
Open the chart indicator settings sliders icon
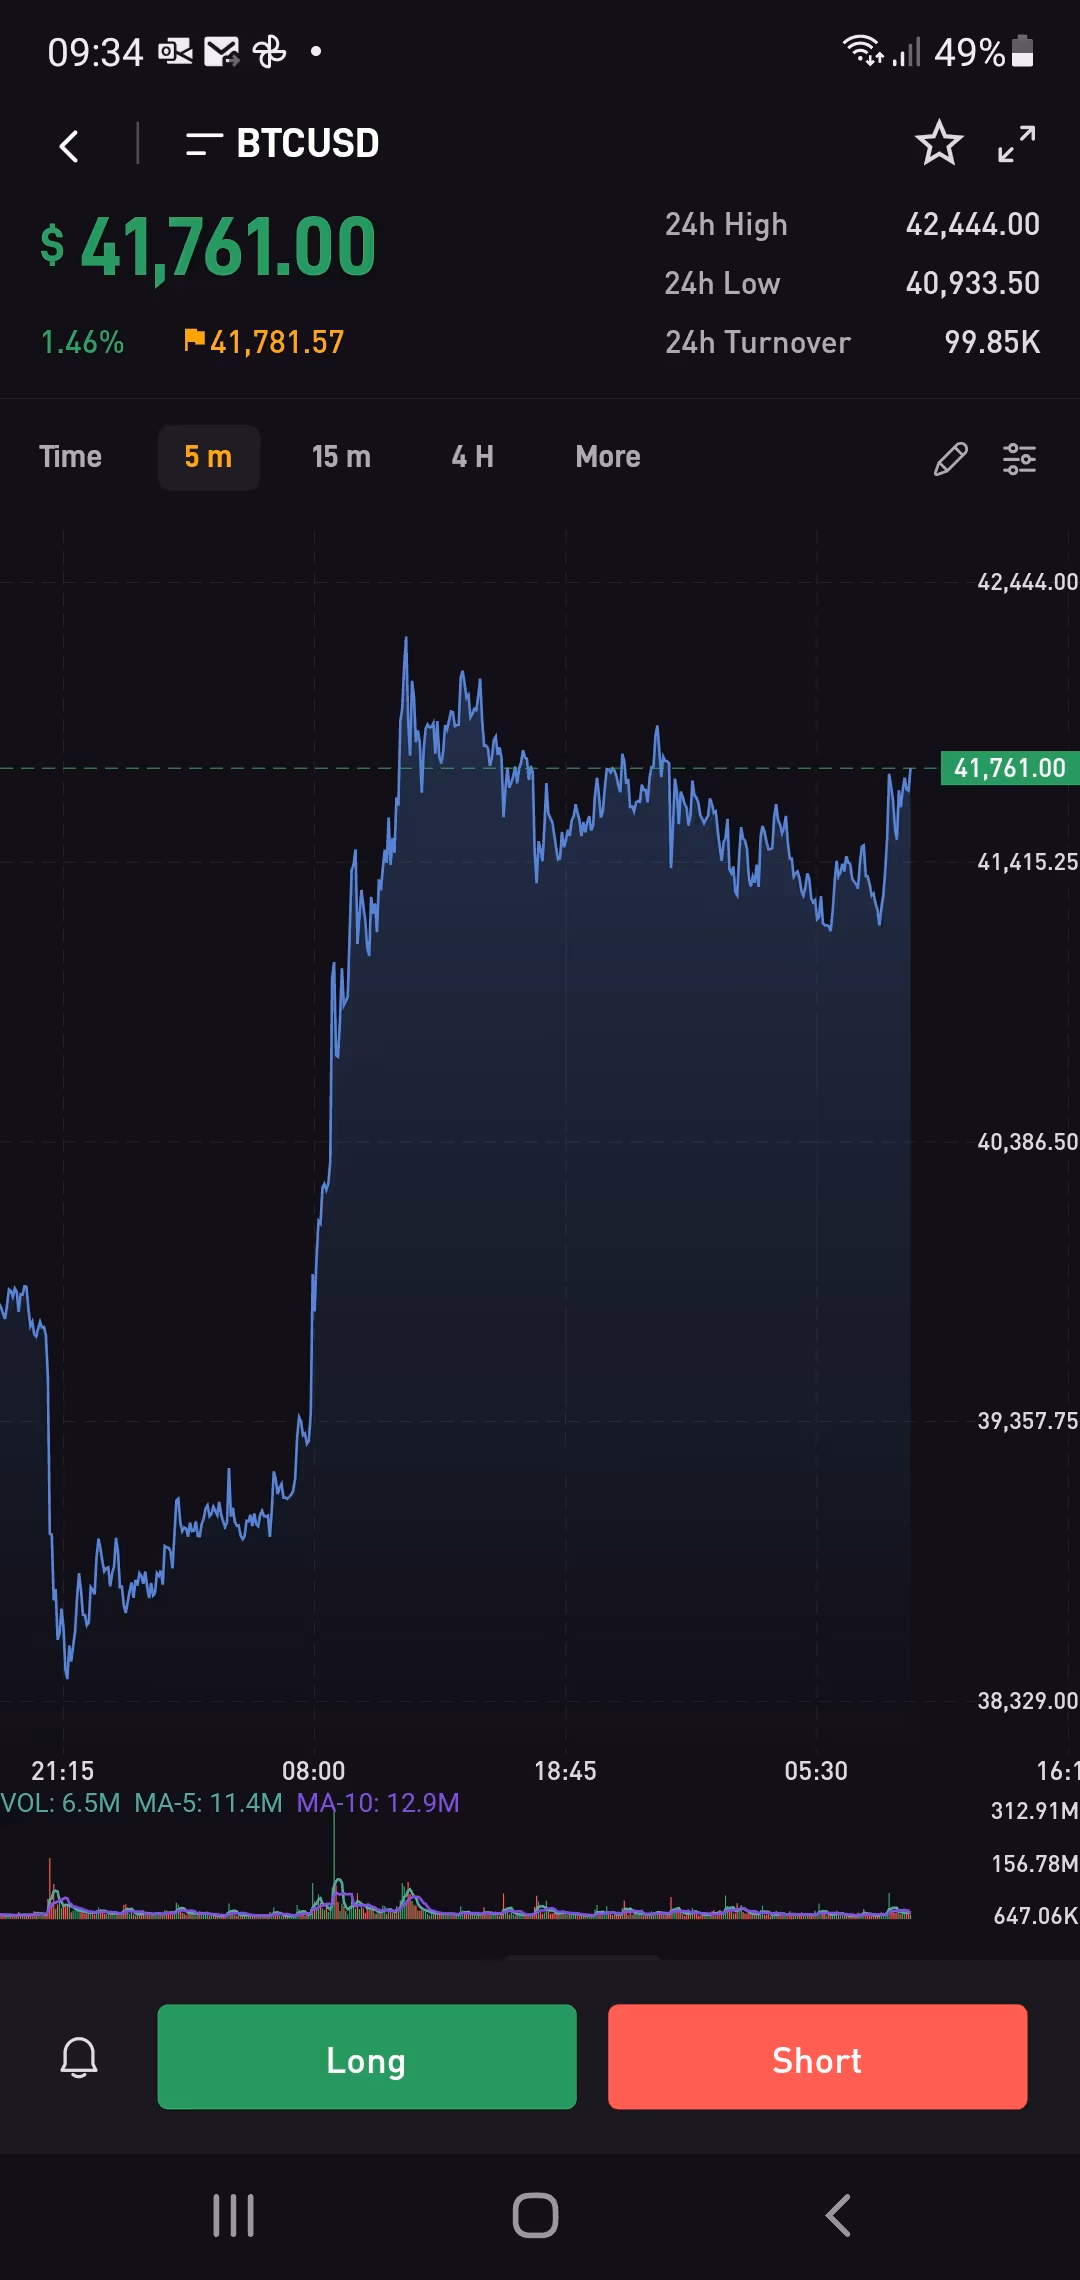click(1019, 459)
